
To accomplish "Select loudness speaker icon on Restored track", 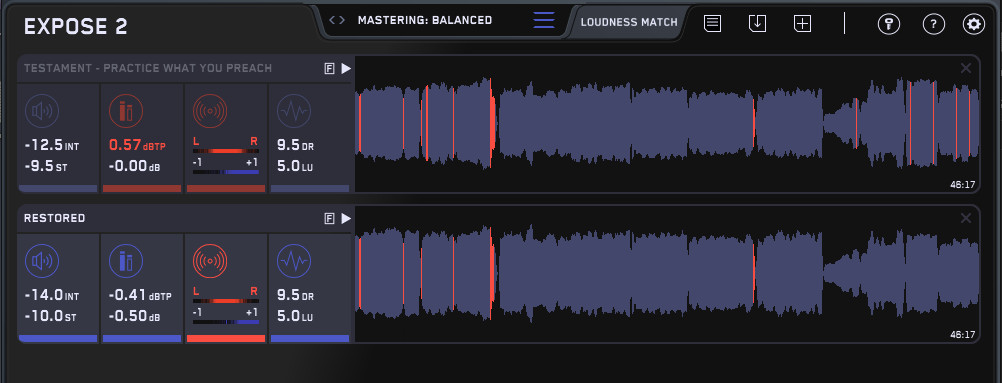I will [42, 261].
